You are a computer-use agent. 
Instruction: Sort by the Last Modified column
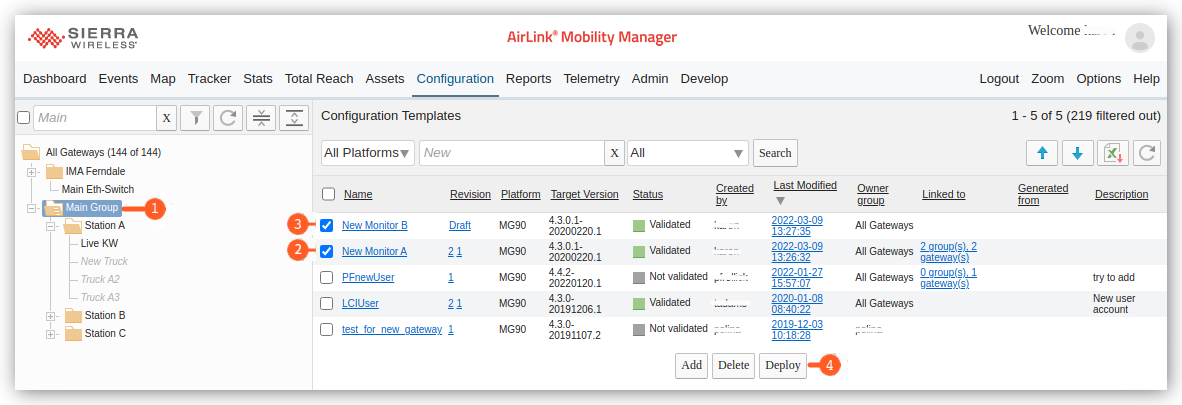(x=804, y=186)
